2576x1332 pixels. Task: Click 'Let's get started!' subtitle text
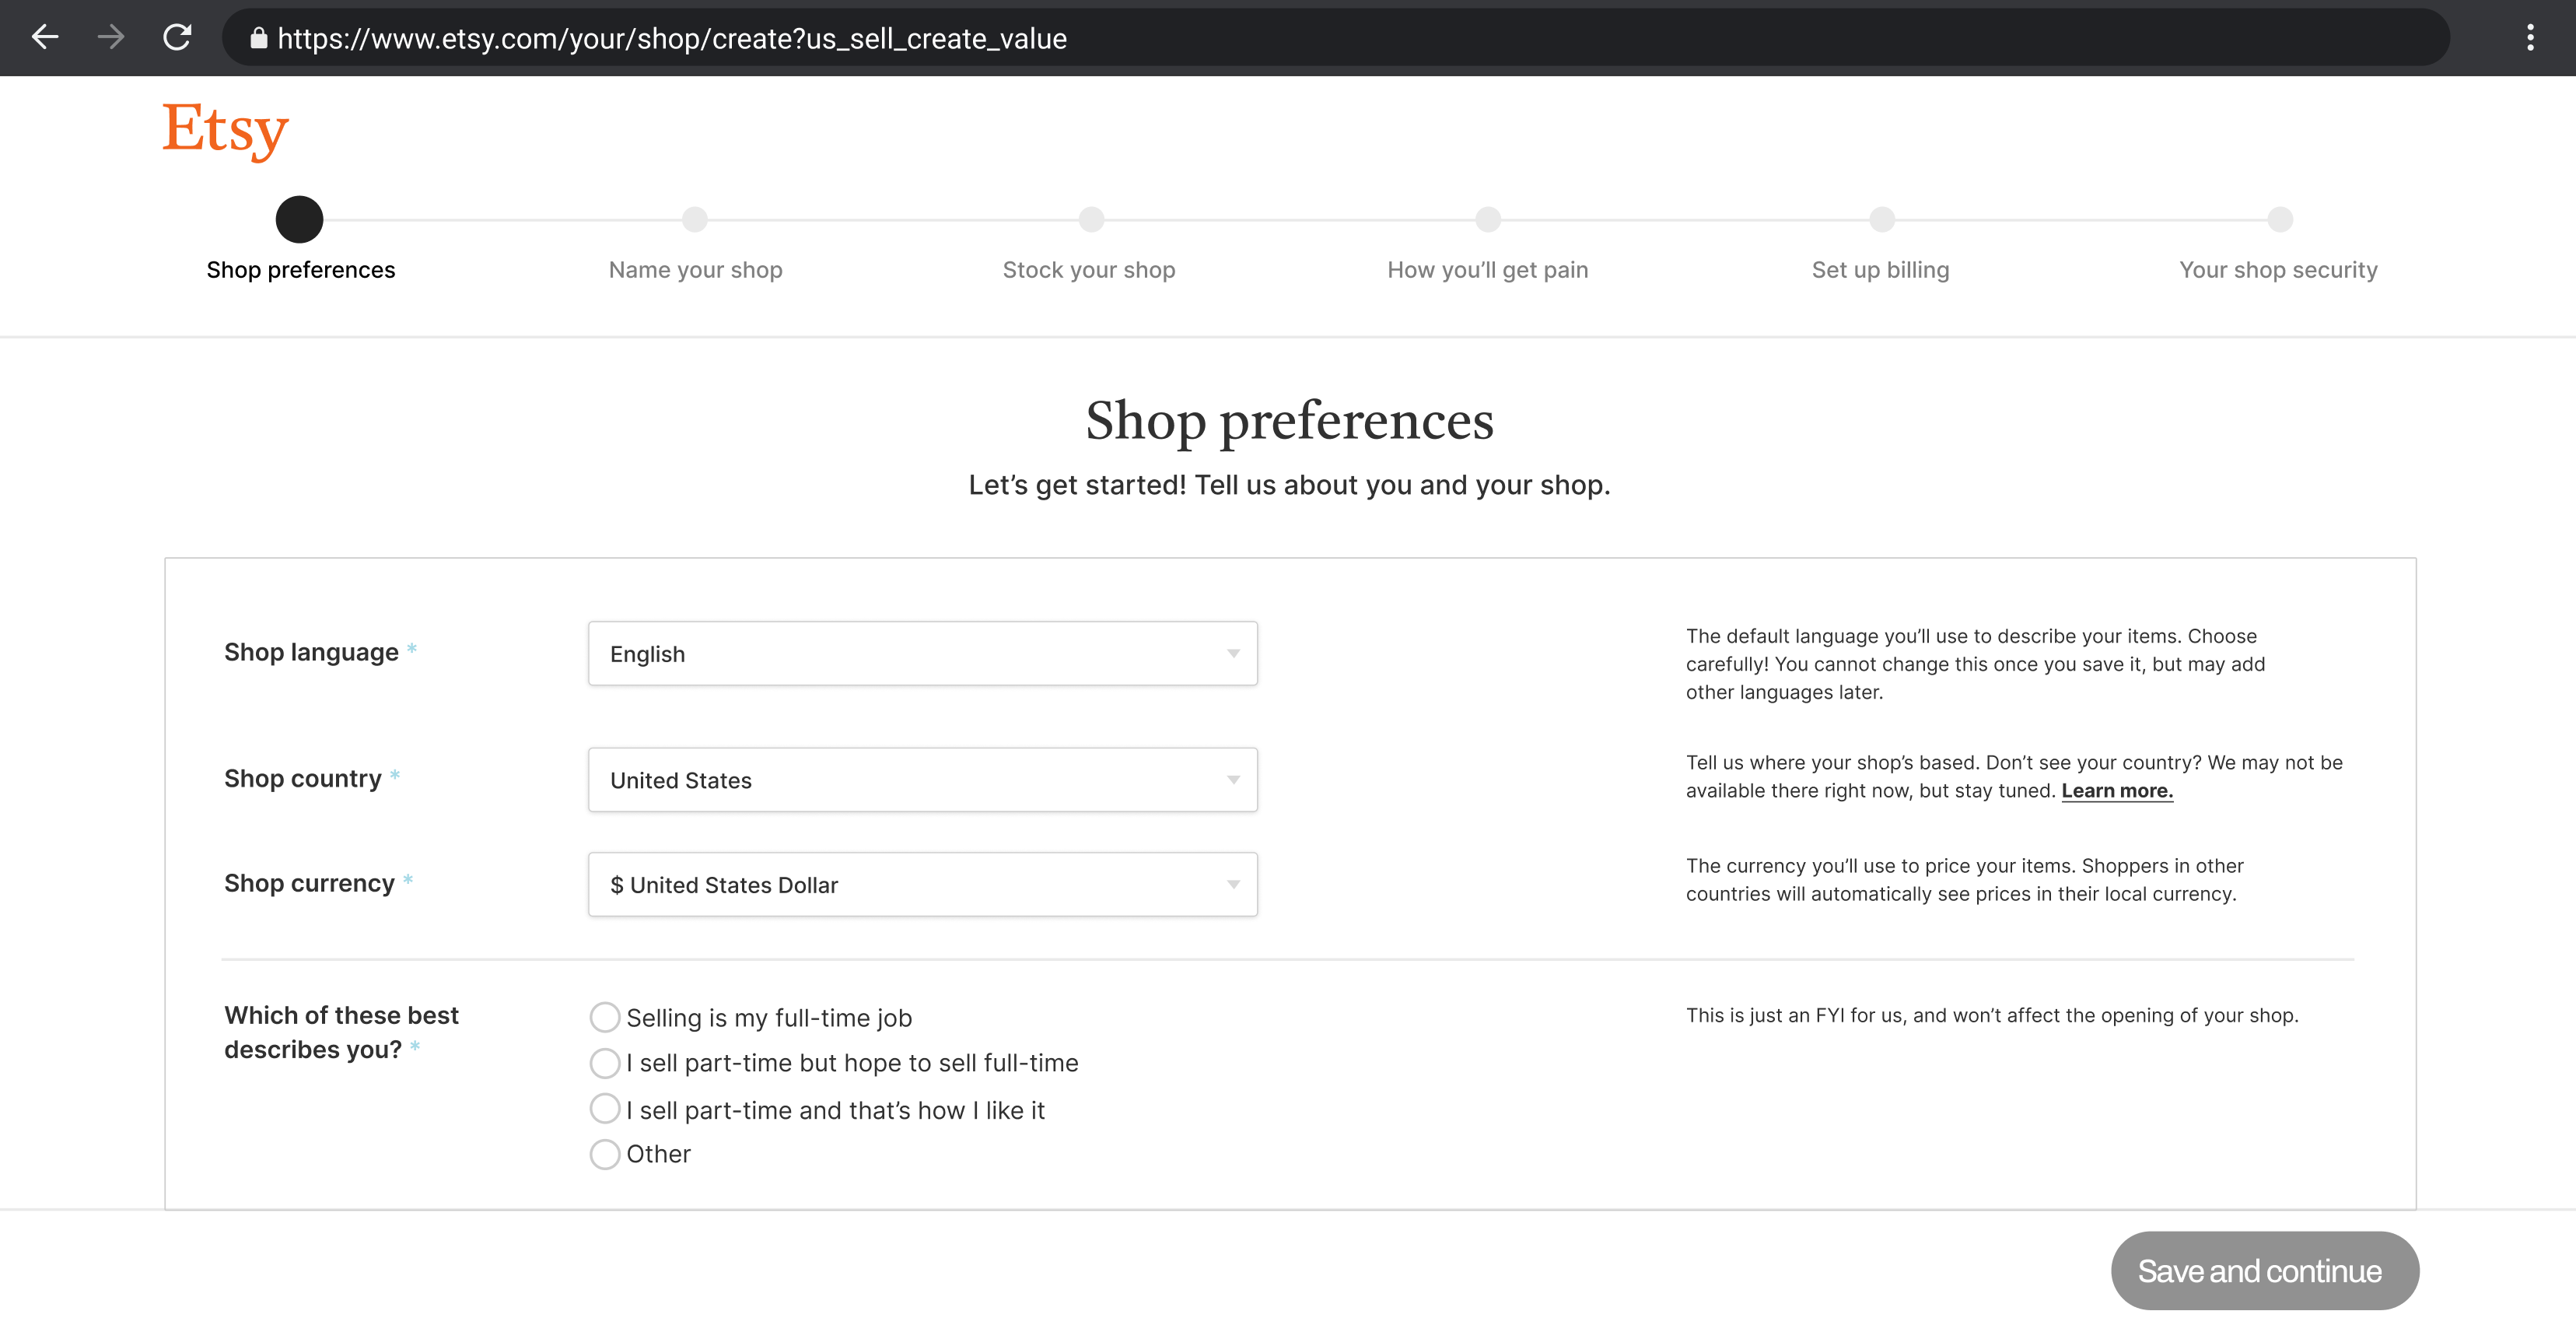tap(1289, 486)
